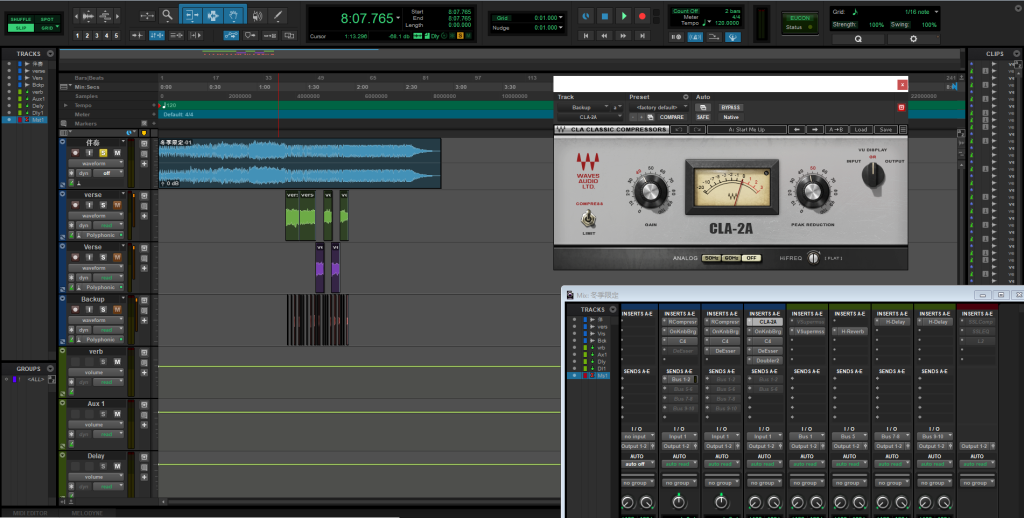Viewport: 1024px width, 518px height.
Task: Open factory default preset dropdown
Action: tap(658, 107)
